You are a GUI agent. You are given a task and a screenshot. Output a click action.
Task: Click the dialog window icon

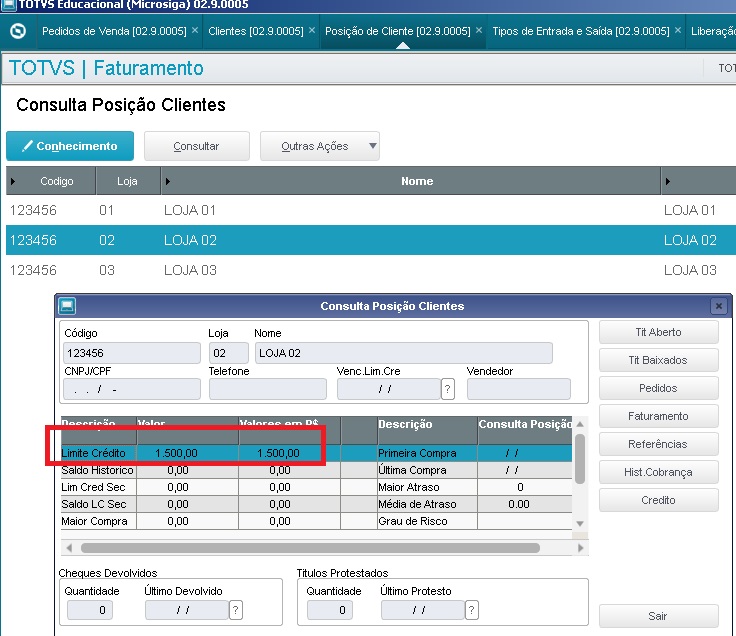click(x=67, y=306)
